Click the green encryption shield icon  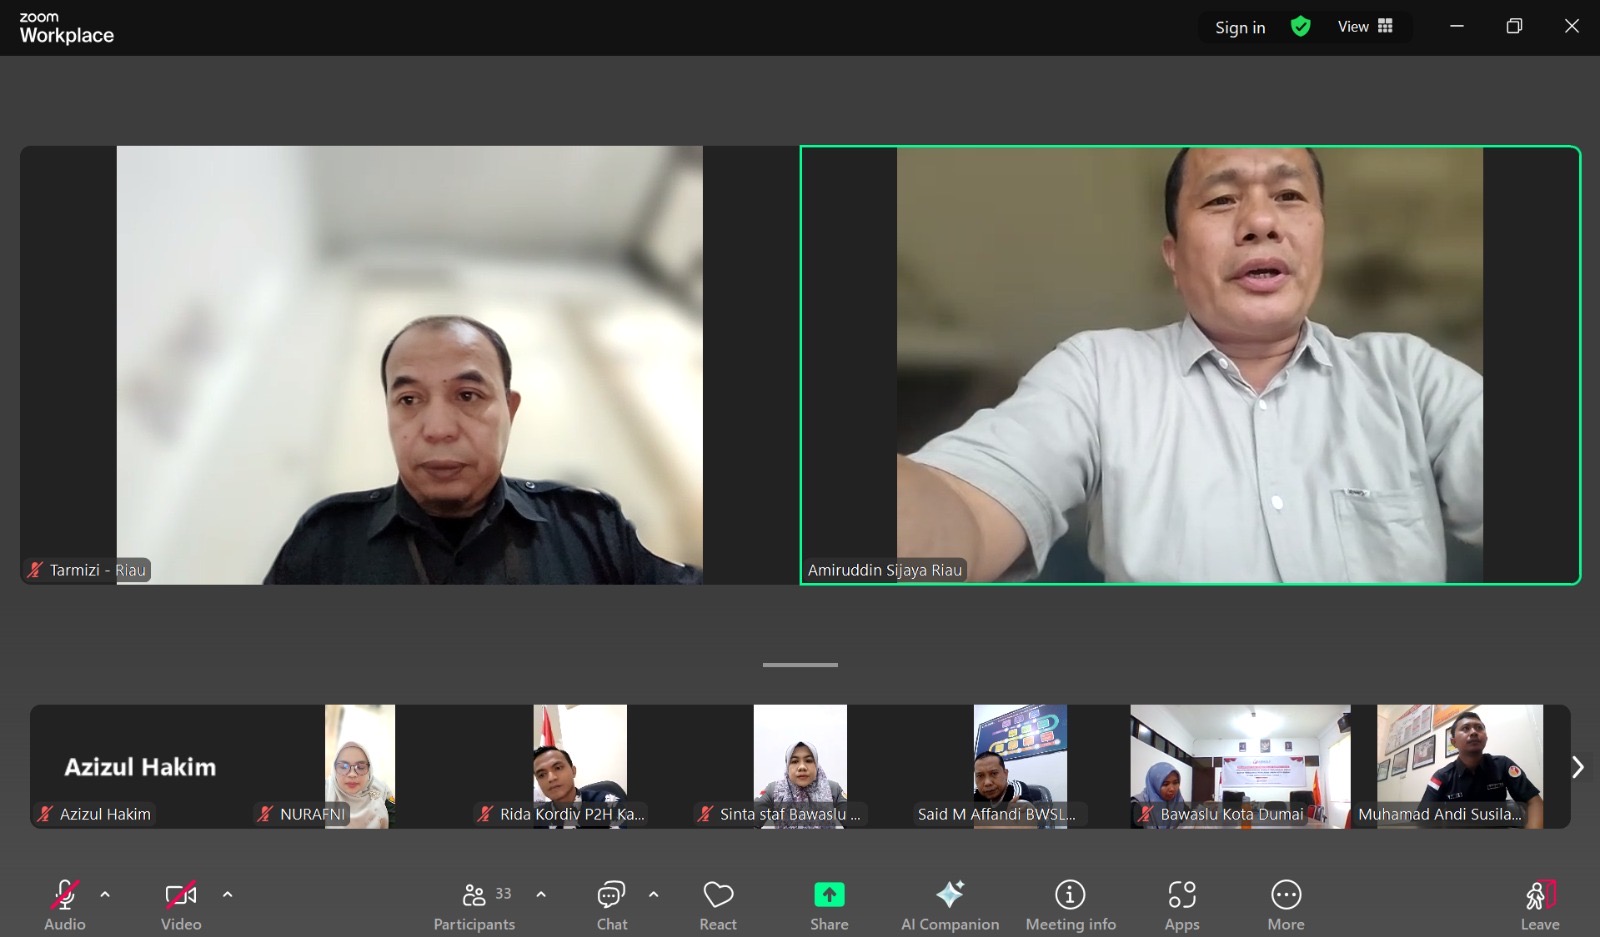(1300, 26)
